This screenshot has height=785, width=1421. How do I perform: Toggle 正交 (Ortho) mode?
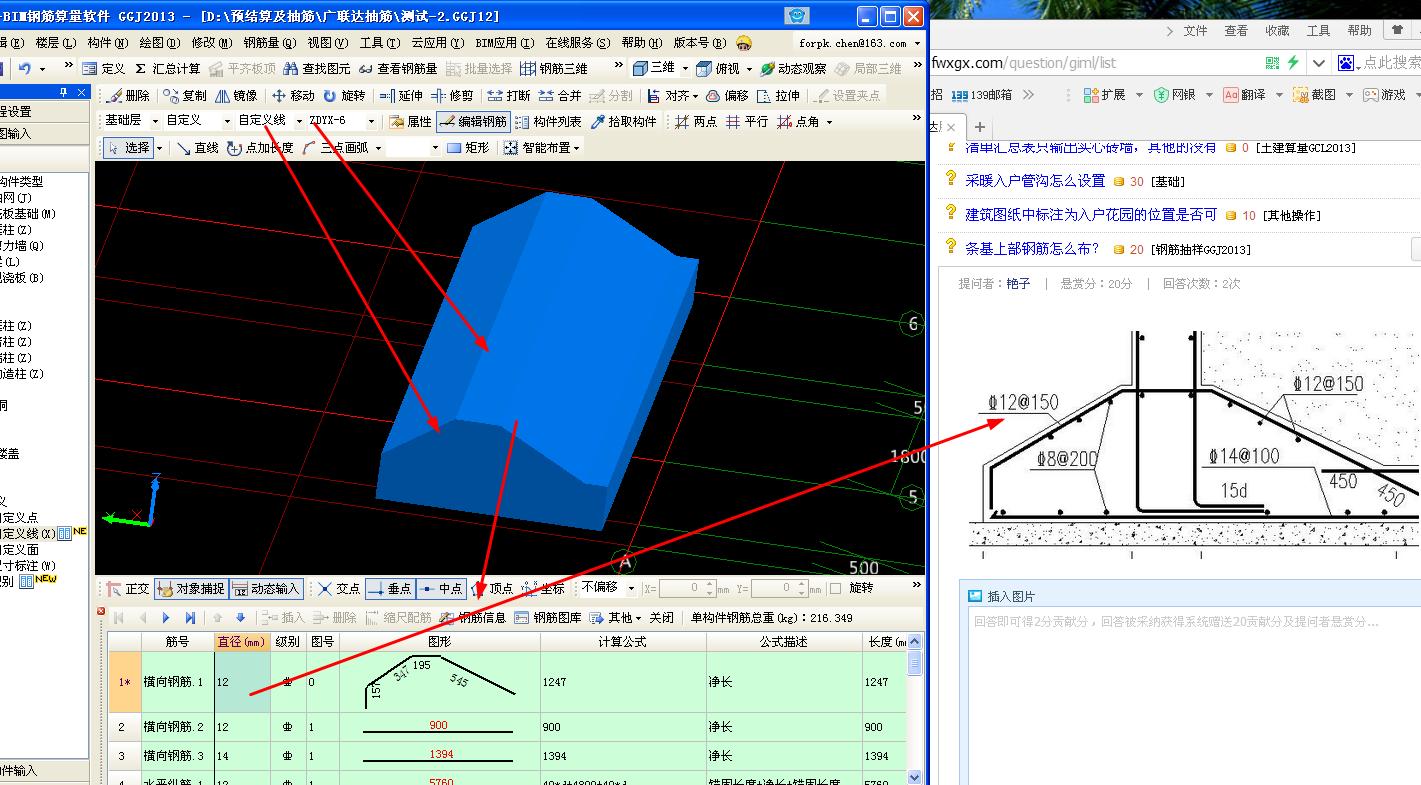128,589
